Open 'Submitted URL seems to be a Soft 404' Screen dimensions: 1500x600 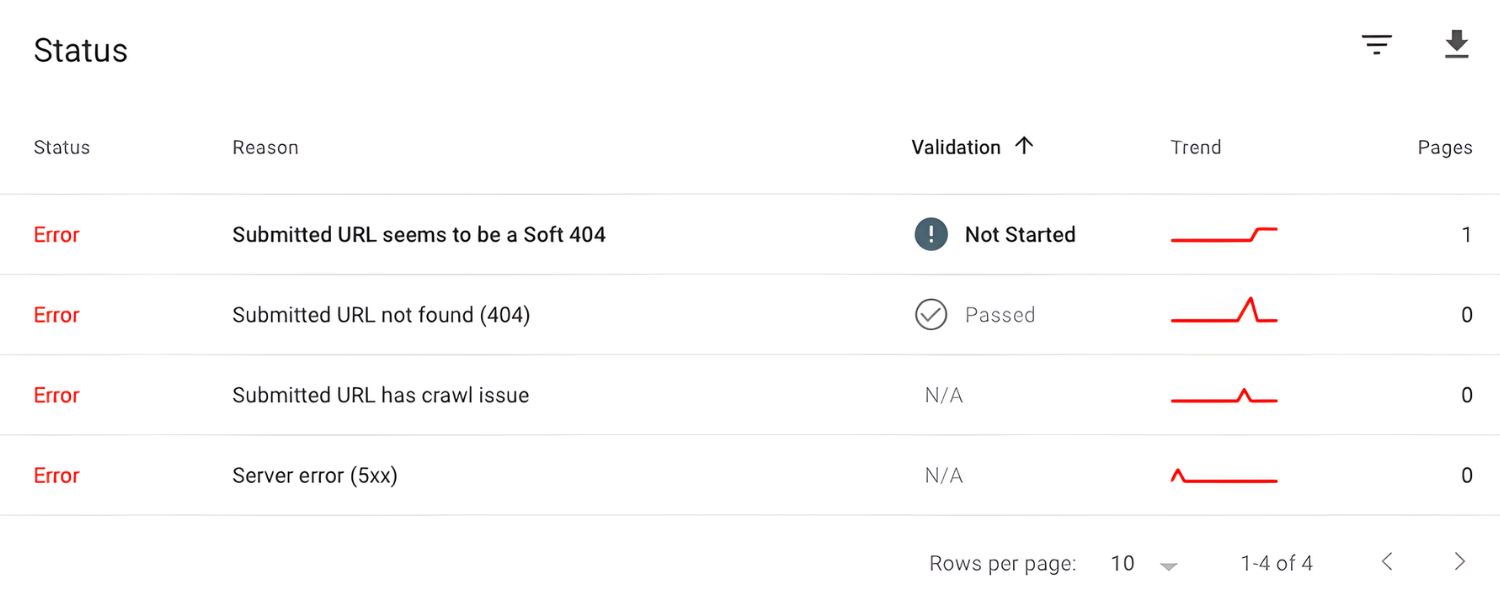click(418, 234)
